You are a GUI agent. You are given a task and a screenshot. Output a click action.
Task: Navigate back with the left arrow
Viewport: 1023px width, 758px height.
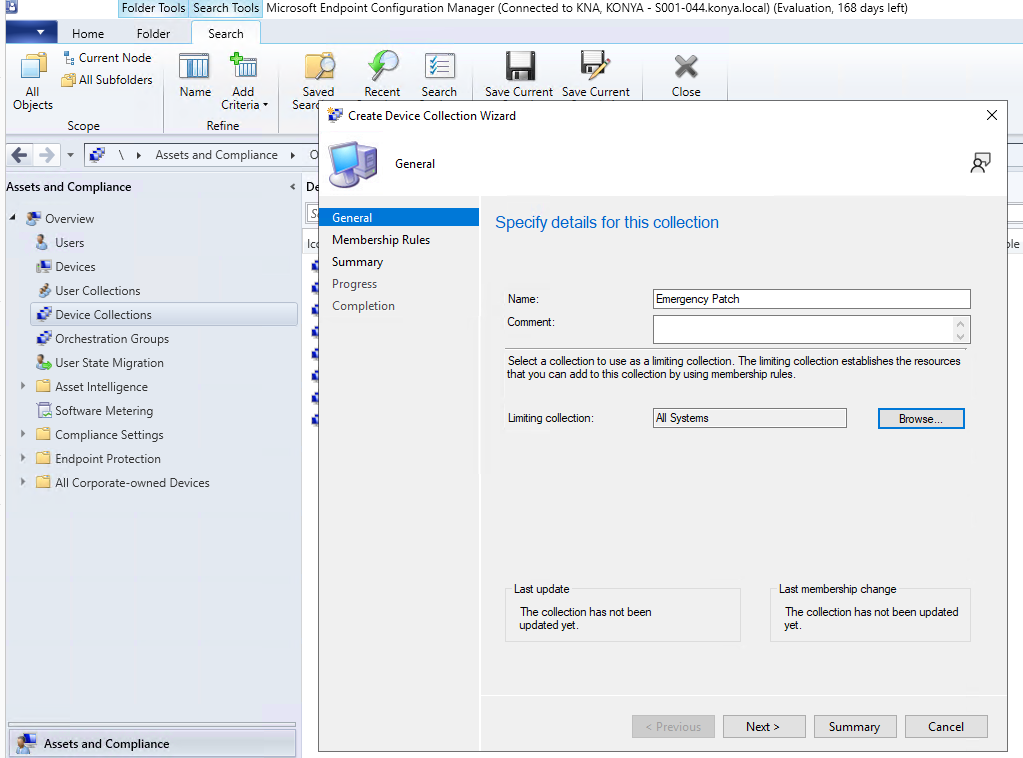pyautogui.click(x=20, y=155)
